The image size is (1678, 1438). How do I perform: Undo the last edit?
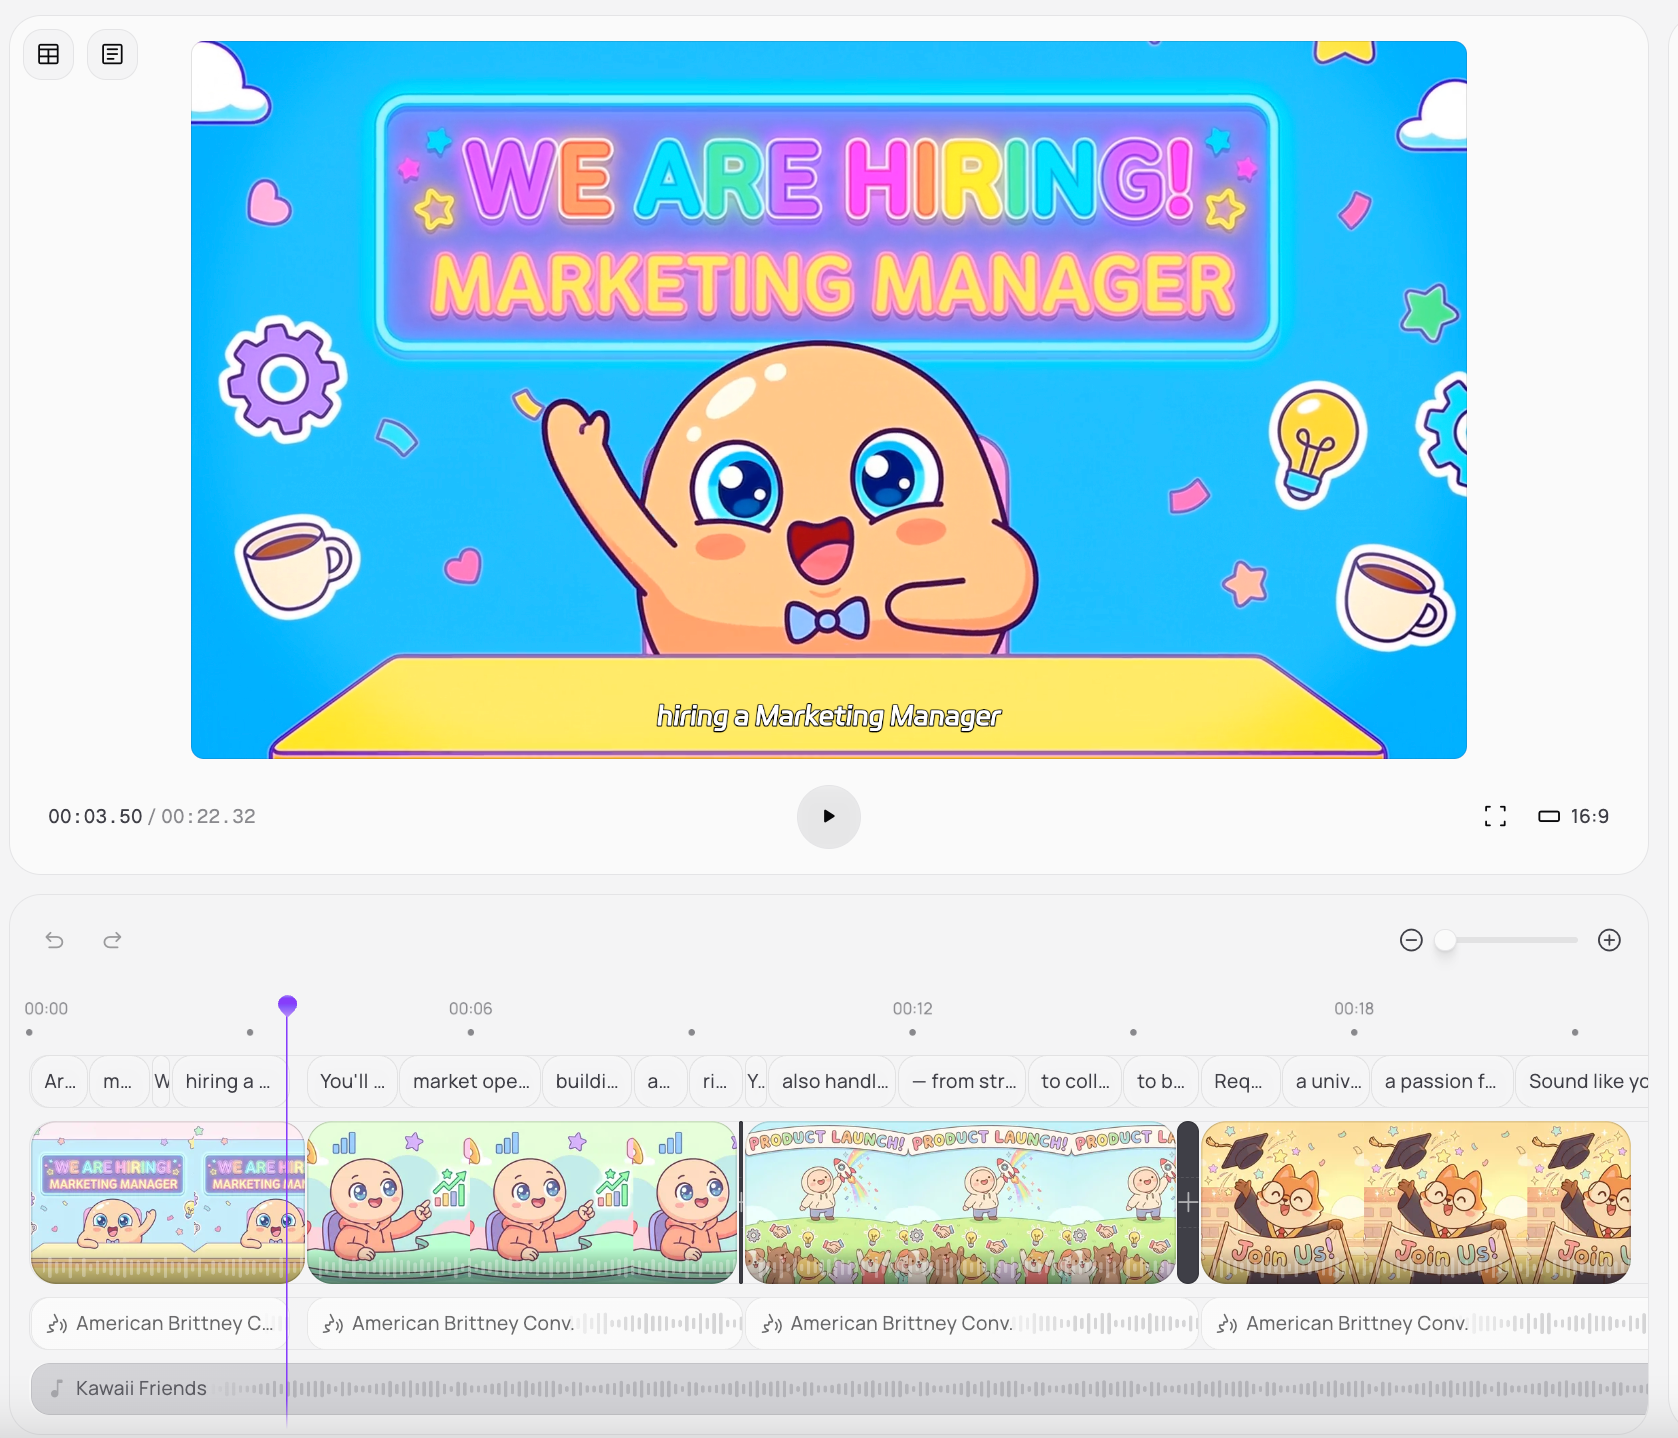tap(55, 940)
